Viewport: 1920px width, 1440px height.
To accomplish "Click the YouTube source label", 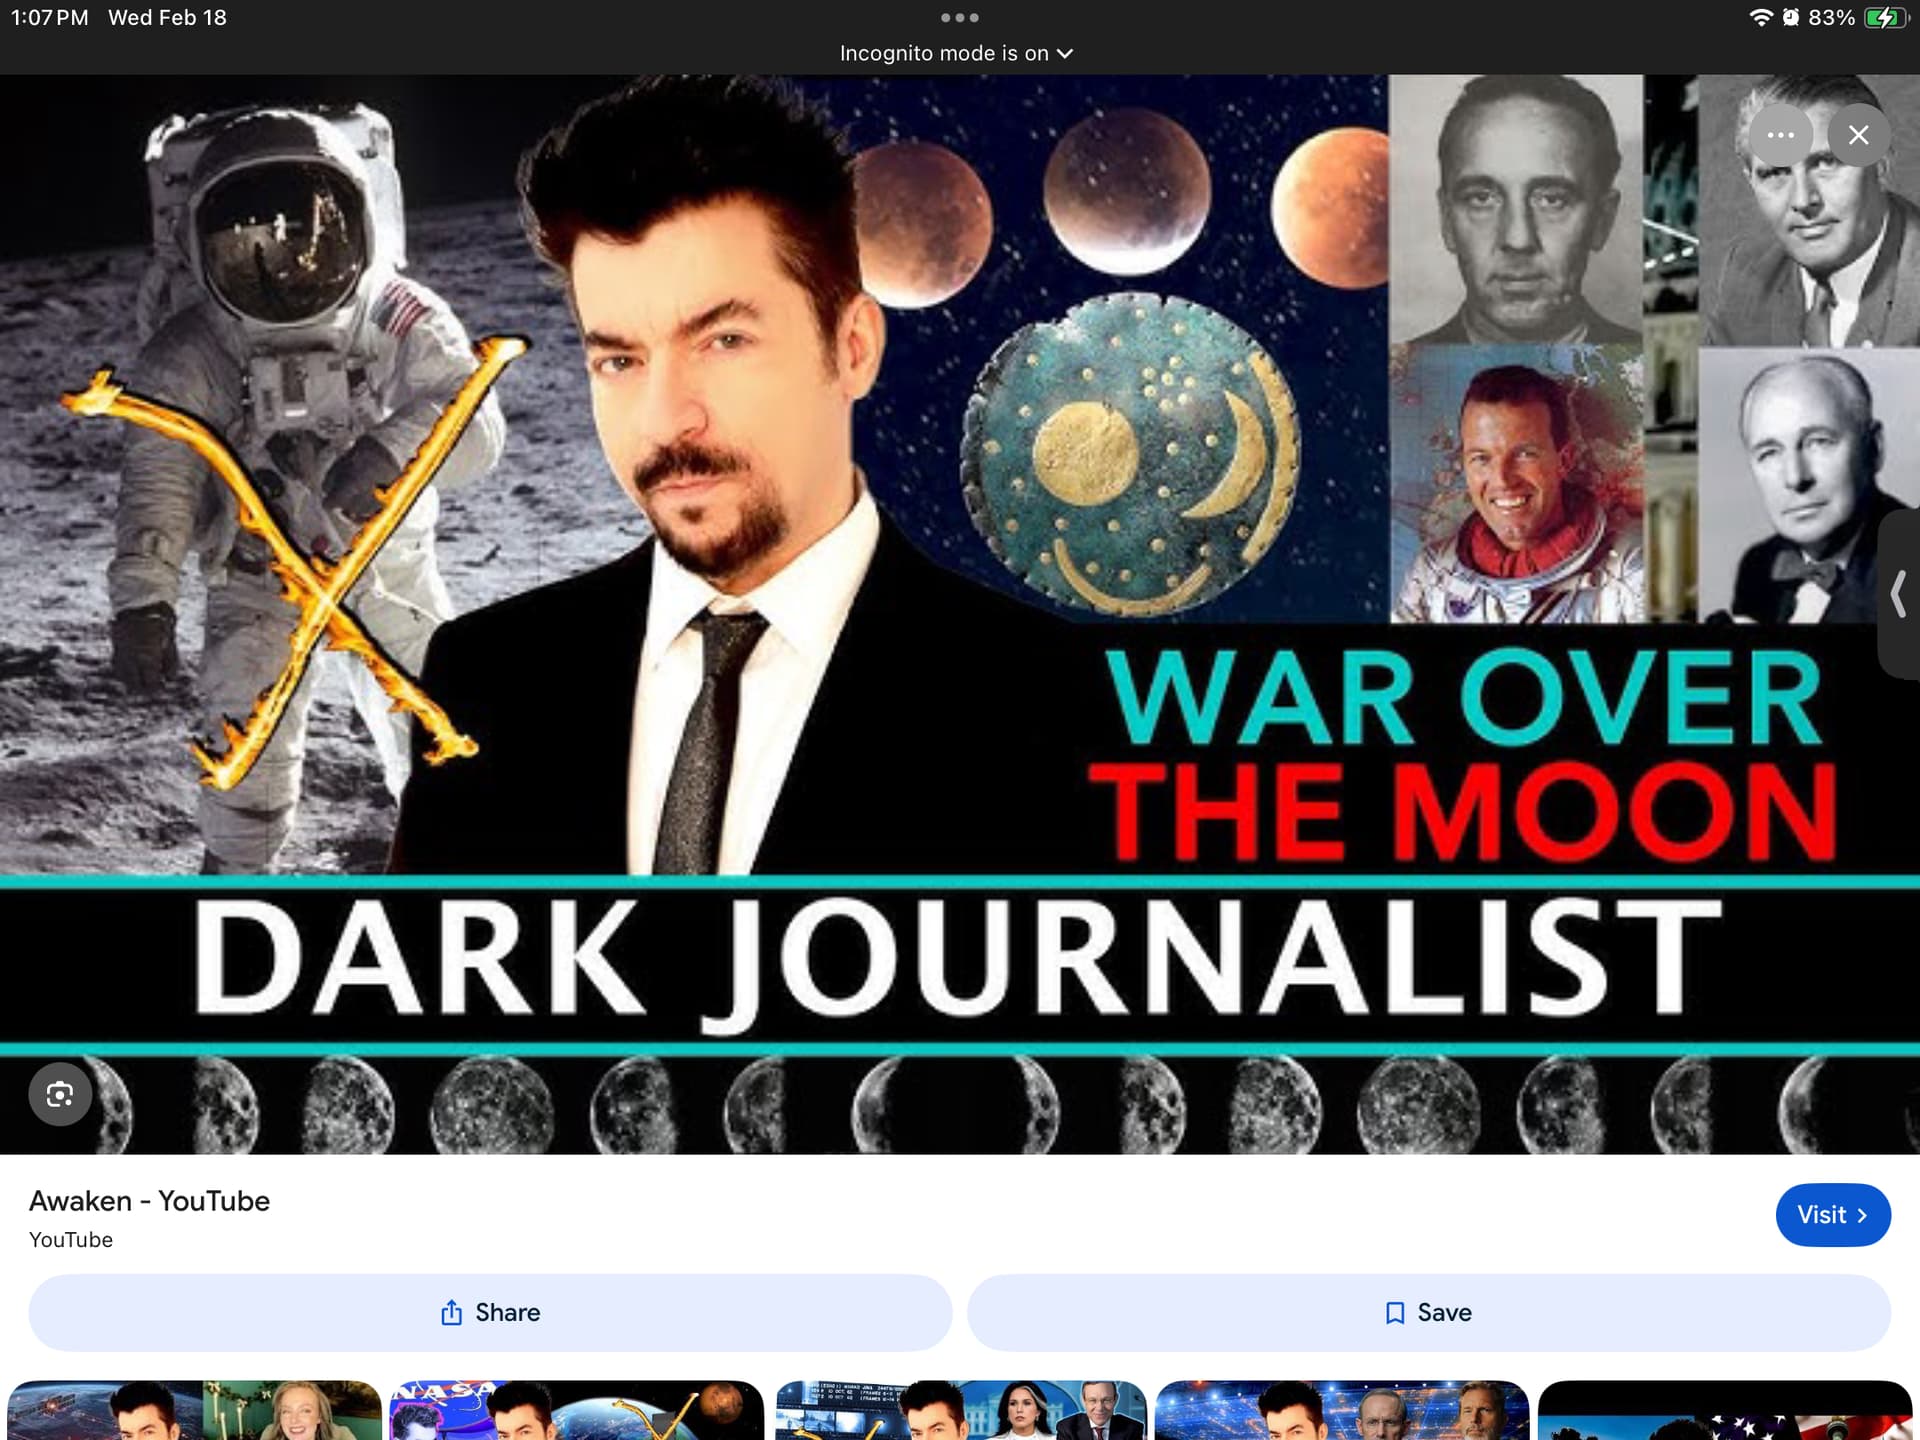I will 71,1240.
